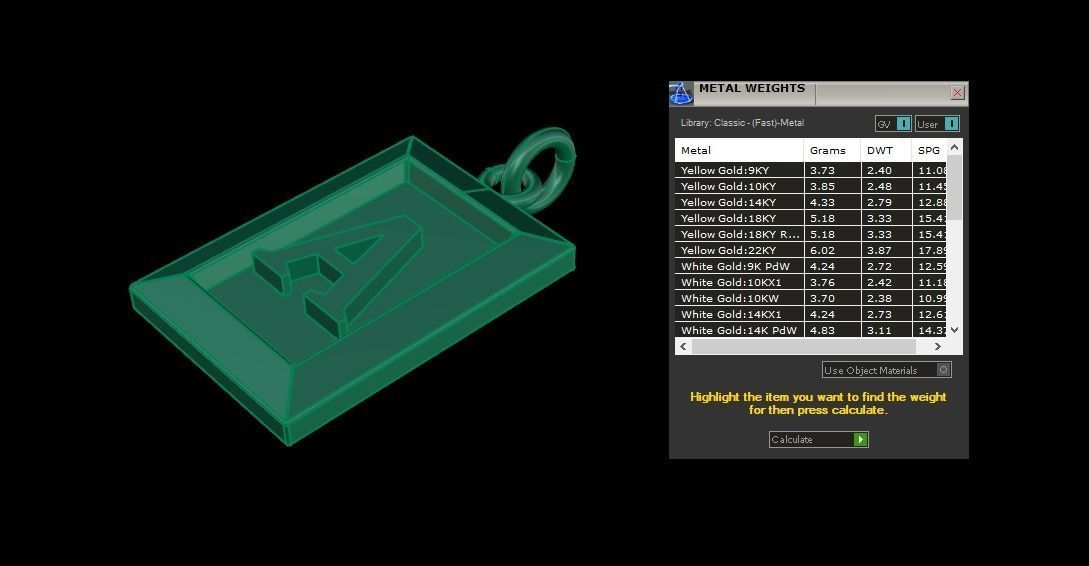Click the 2.79 DWT cell
Image resolution: width=1089 pixels, height=566 pixels.
point(886,202)
